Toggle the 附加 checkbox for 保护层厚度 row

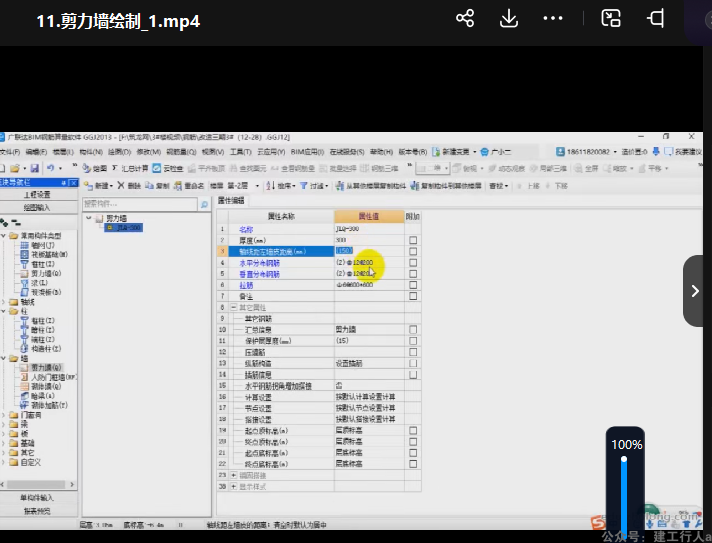point(413,341)
